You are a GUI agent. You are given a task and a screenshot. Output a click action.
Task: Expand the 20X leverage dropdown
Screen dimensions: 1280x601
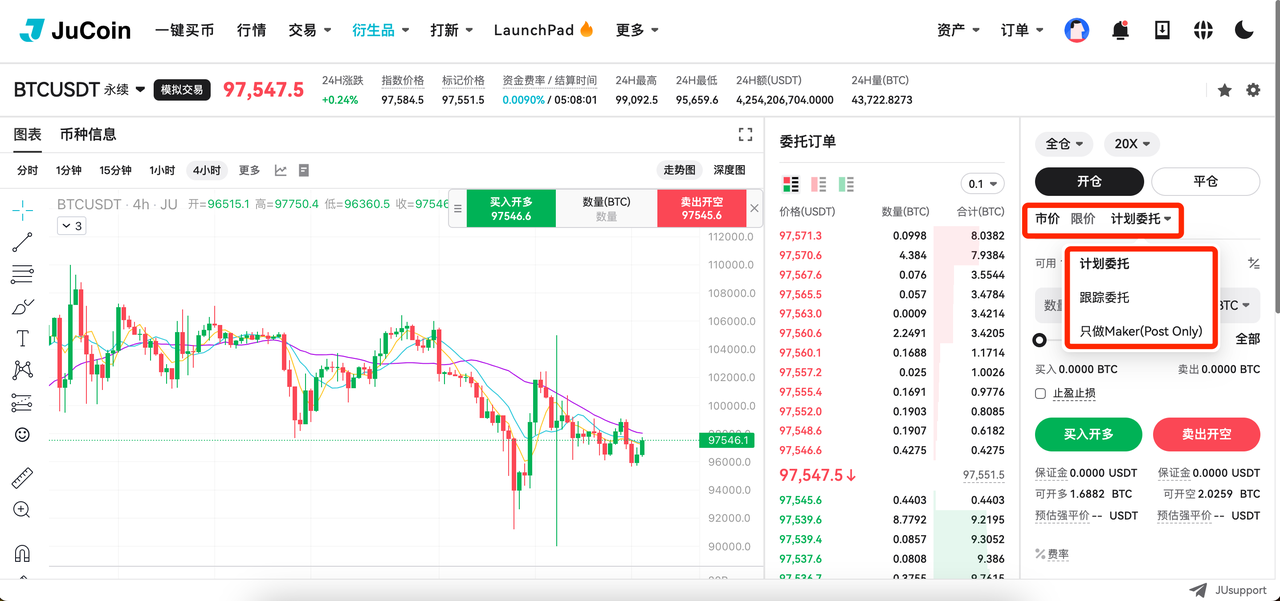pos(1131,144)
